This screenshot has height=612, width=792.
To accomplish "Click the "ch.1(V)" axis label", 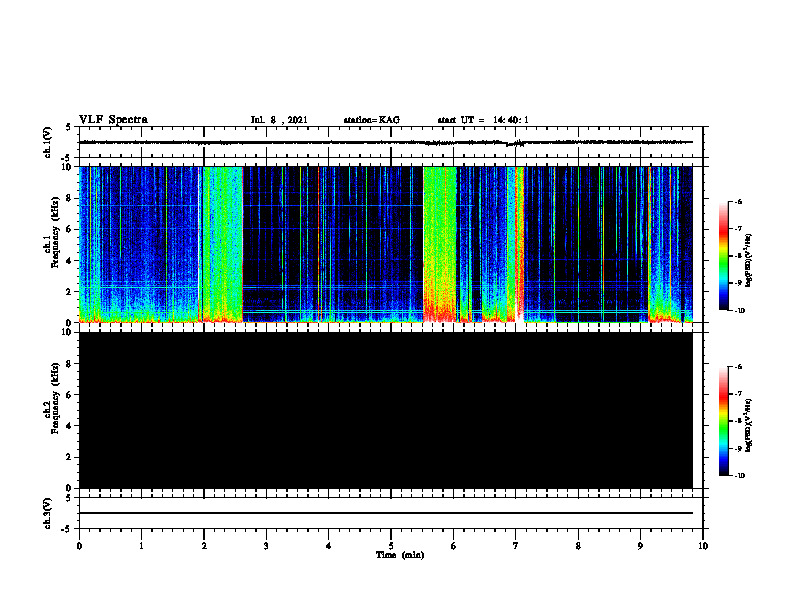I will (x=48, y=142).
